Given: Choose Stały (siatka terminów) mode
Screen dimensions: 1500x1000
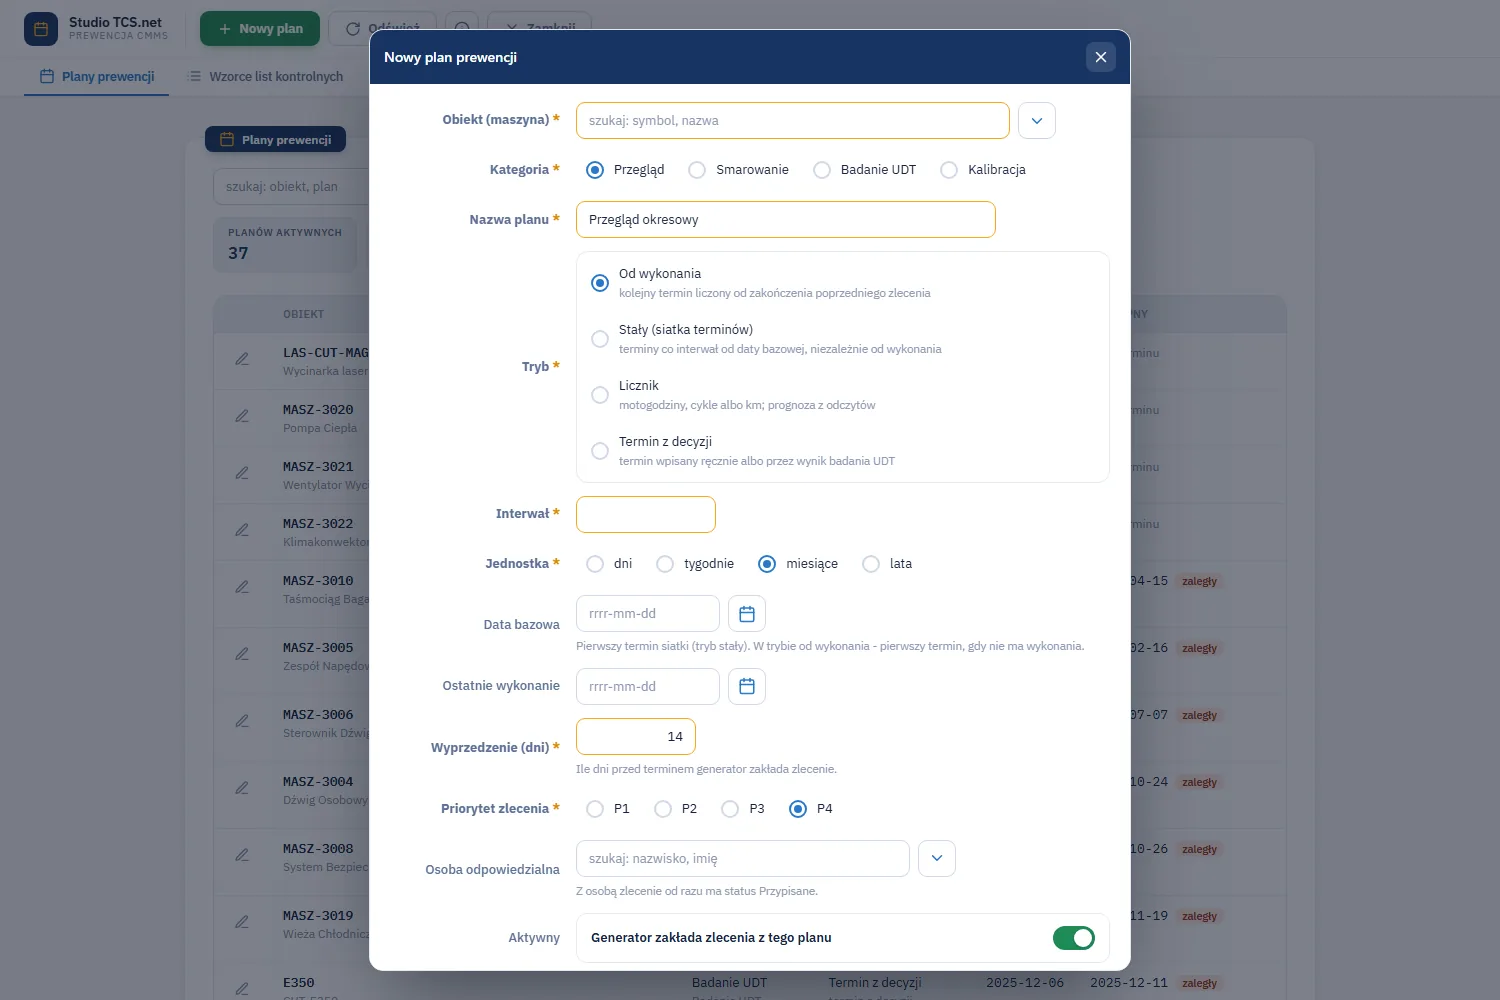Looking at the screenshot, I should click(x=600, y=339).
